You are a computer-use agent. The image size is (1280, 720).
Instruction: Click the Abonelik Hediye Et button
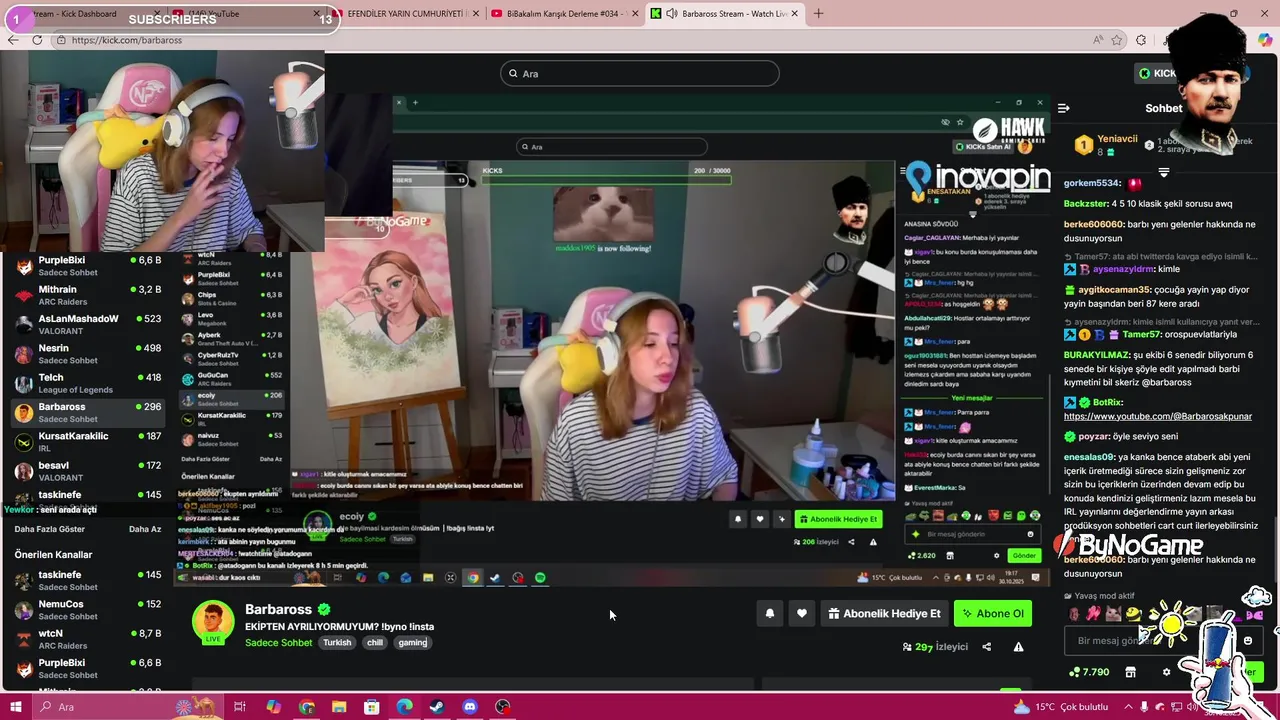click(x=884, y=614)
